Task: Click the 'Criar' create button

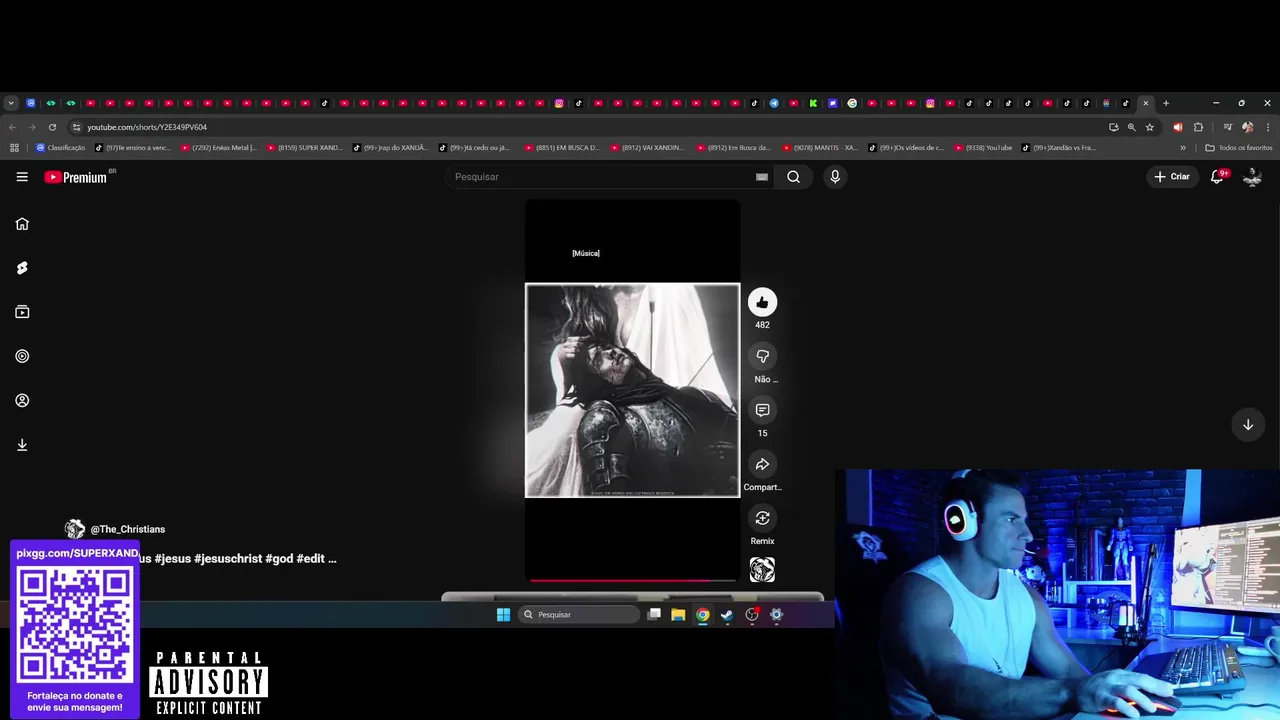Action: [1172, 177]
